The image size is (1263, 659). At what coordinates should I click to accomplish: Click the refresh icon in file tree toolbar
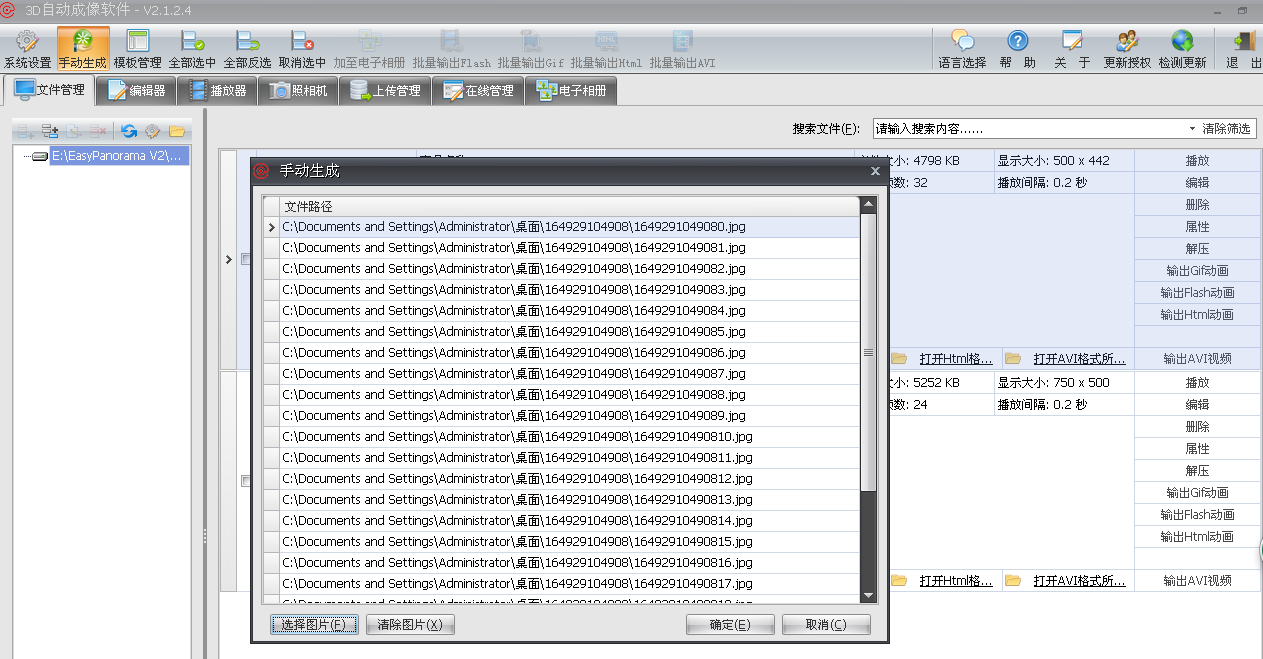[x=129, y=131]
